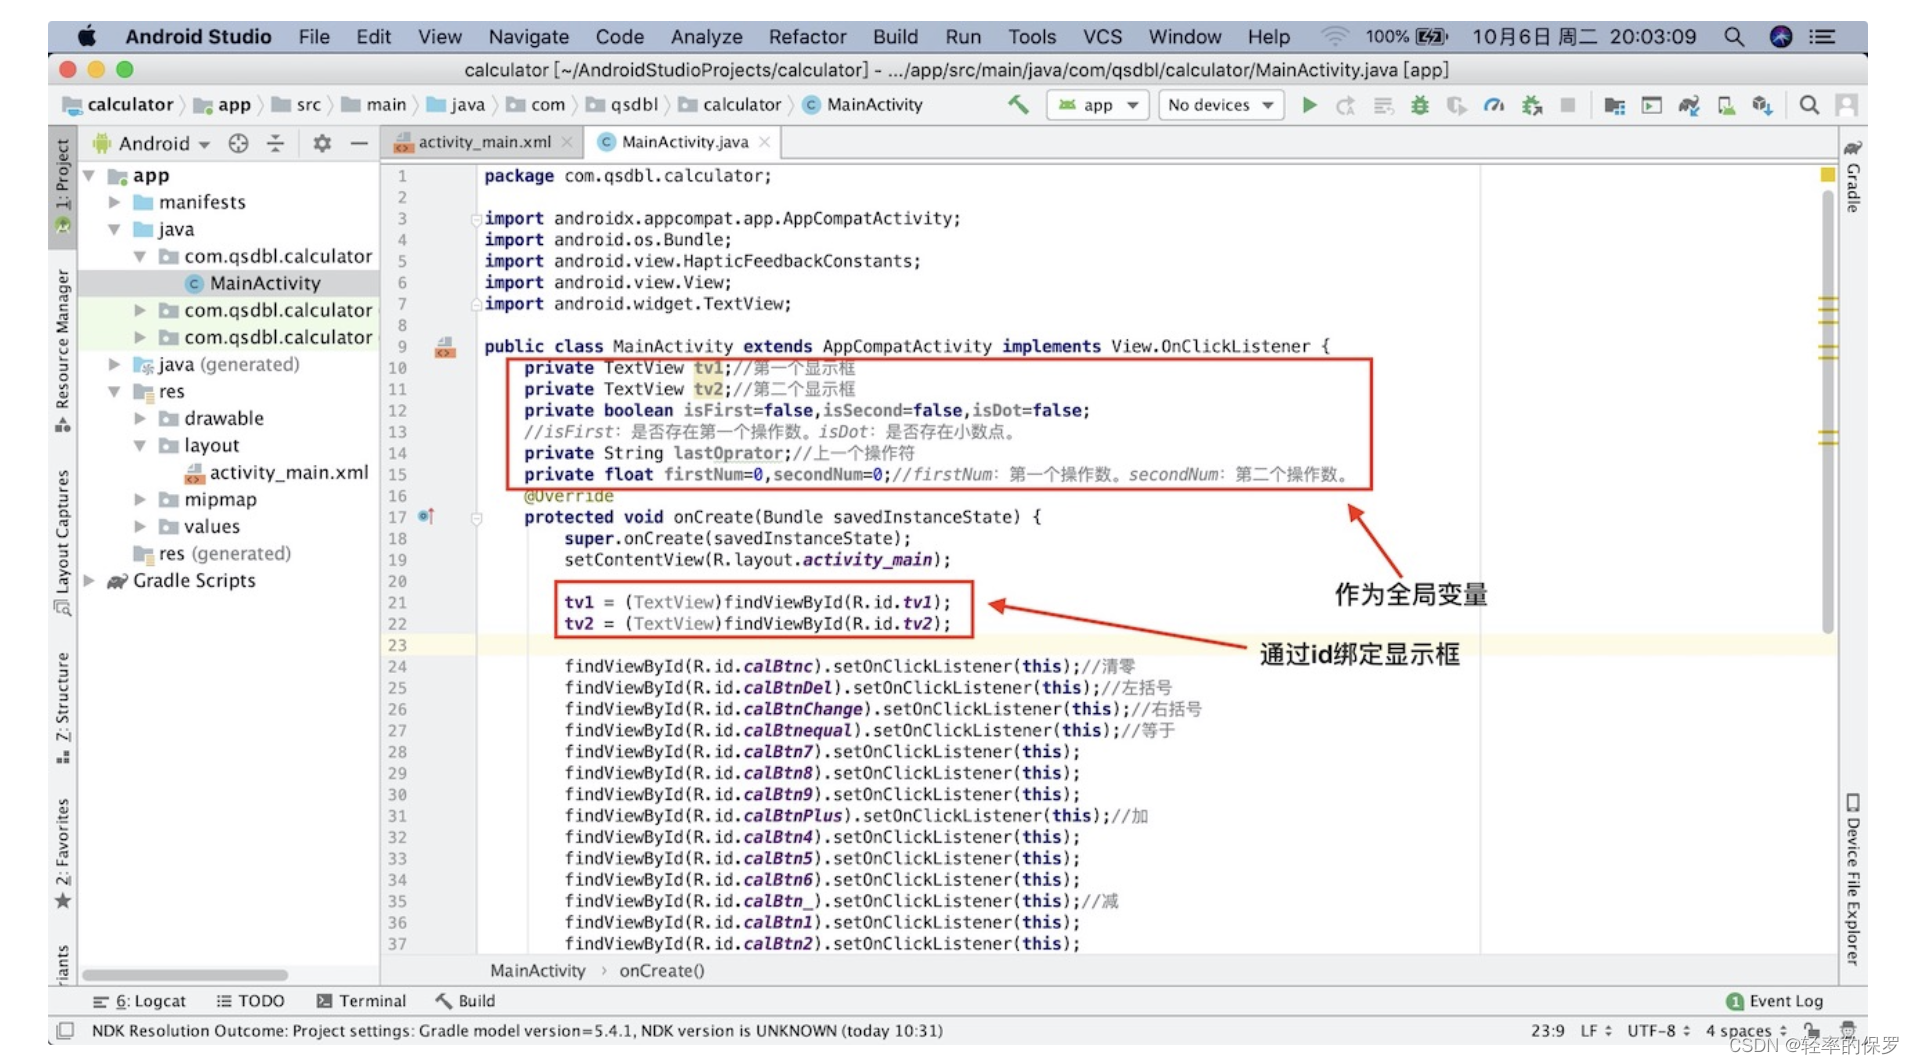Open the Build tool window
Viewport: 1914px width, 1064px height.
tap(465, 1001)
